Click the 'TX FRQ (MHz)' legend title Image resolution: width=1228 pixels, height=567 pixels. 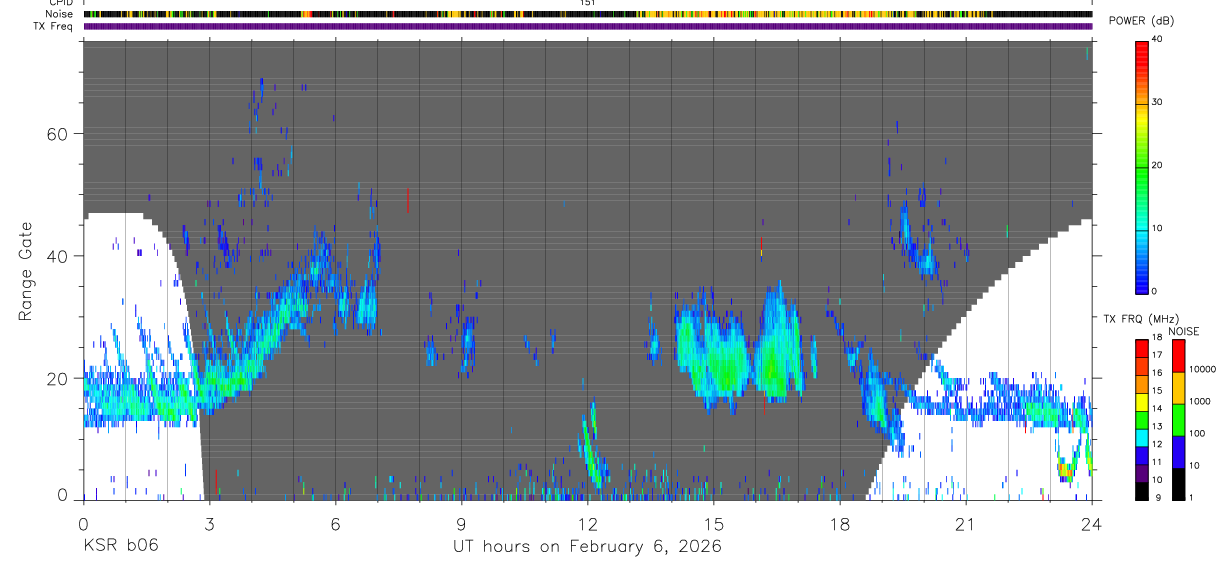click(x=1140, y=319)
